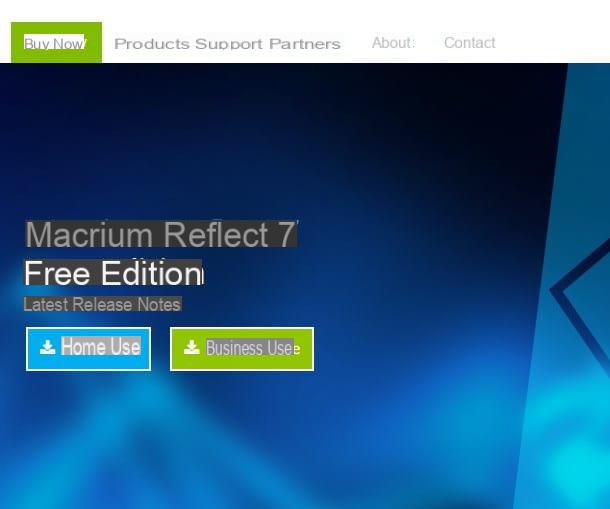Click the green Buy Now button
The height and width of the screenshot is (509, 610).
tap(56, 42)
